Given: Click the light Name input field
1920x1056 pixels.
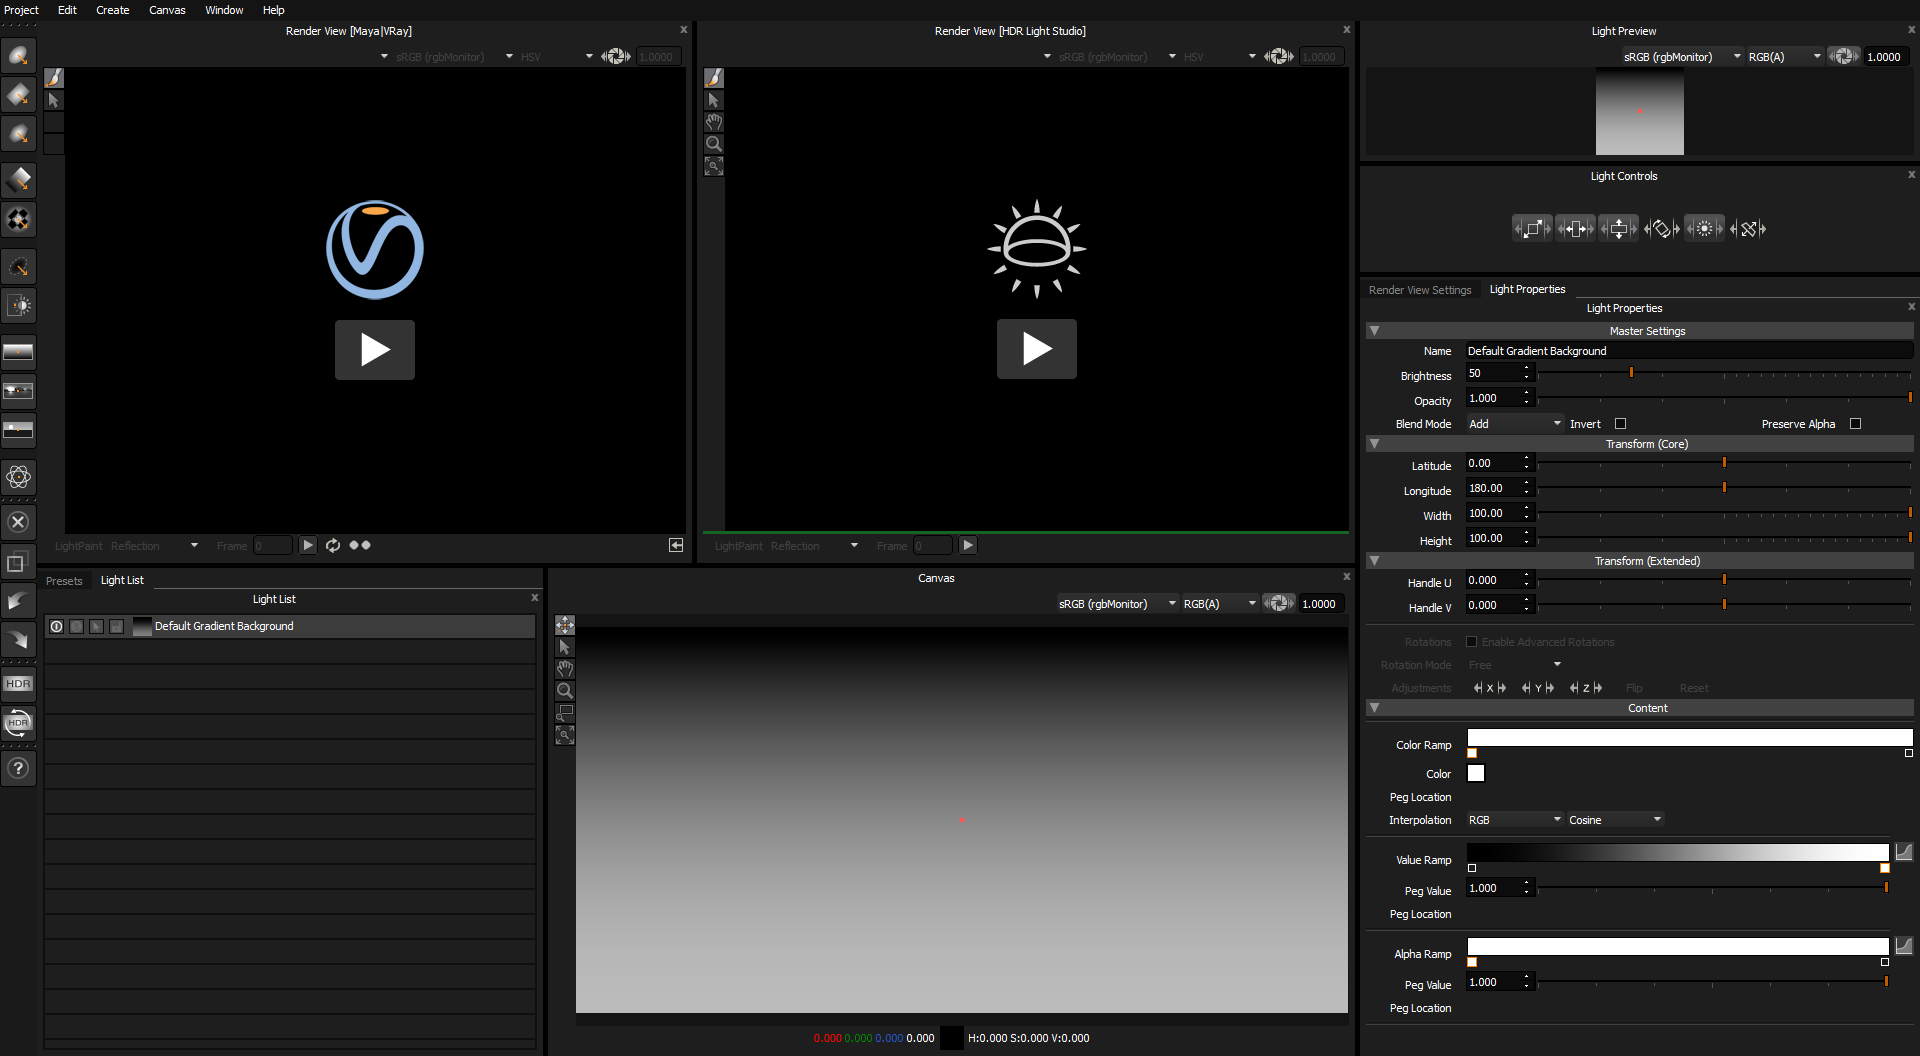Looking at the screenshot, I should click(1689, 351).
